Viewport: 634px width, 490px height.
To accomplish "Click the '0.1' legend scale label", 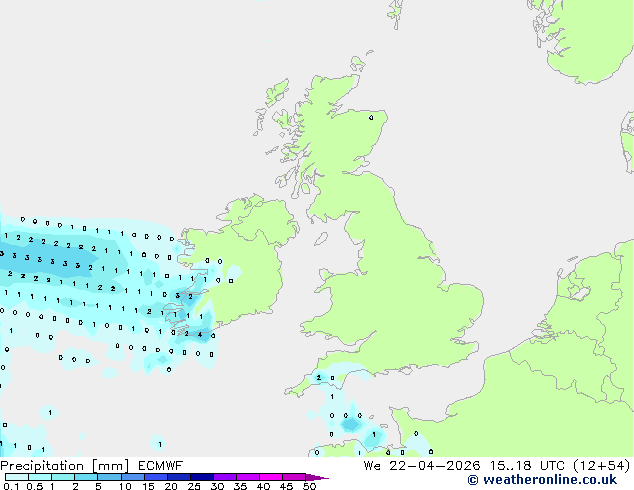I will 11,486.
